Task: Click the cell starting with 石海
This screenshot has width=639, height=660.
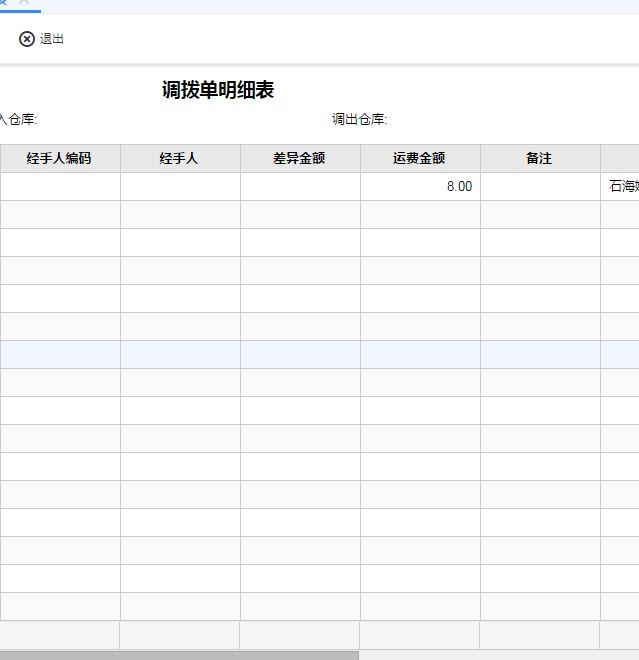Action: coord(620,186)
